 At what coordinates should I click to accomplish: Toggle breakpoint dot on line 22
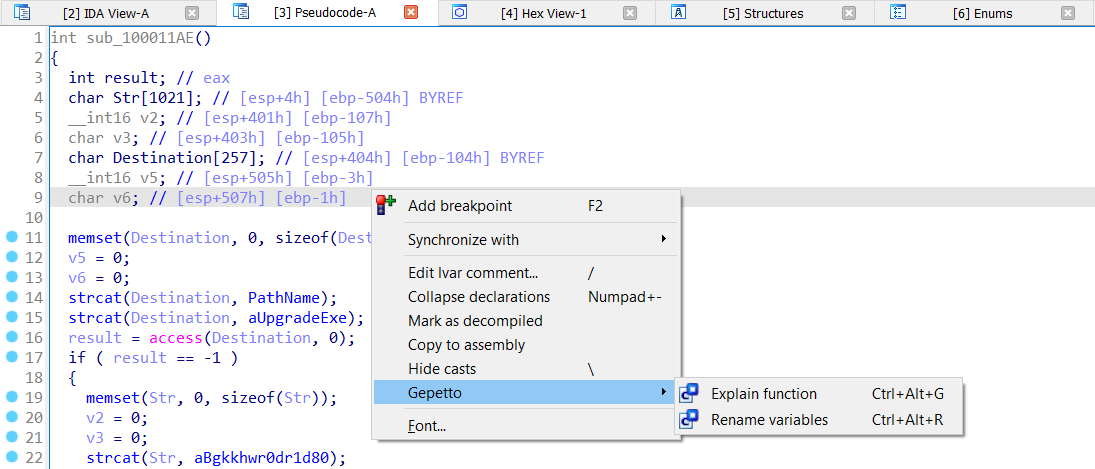(x=11, y=457)
